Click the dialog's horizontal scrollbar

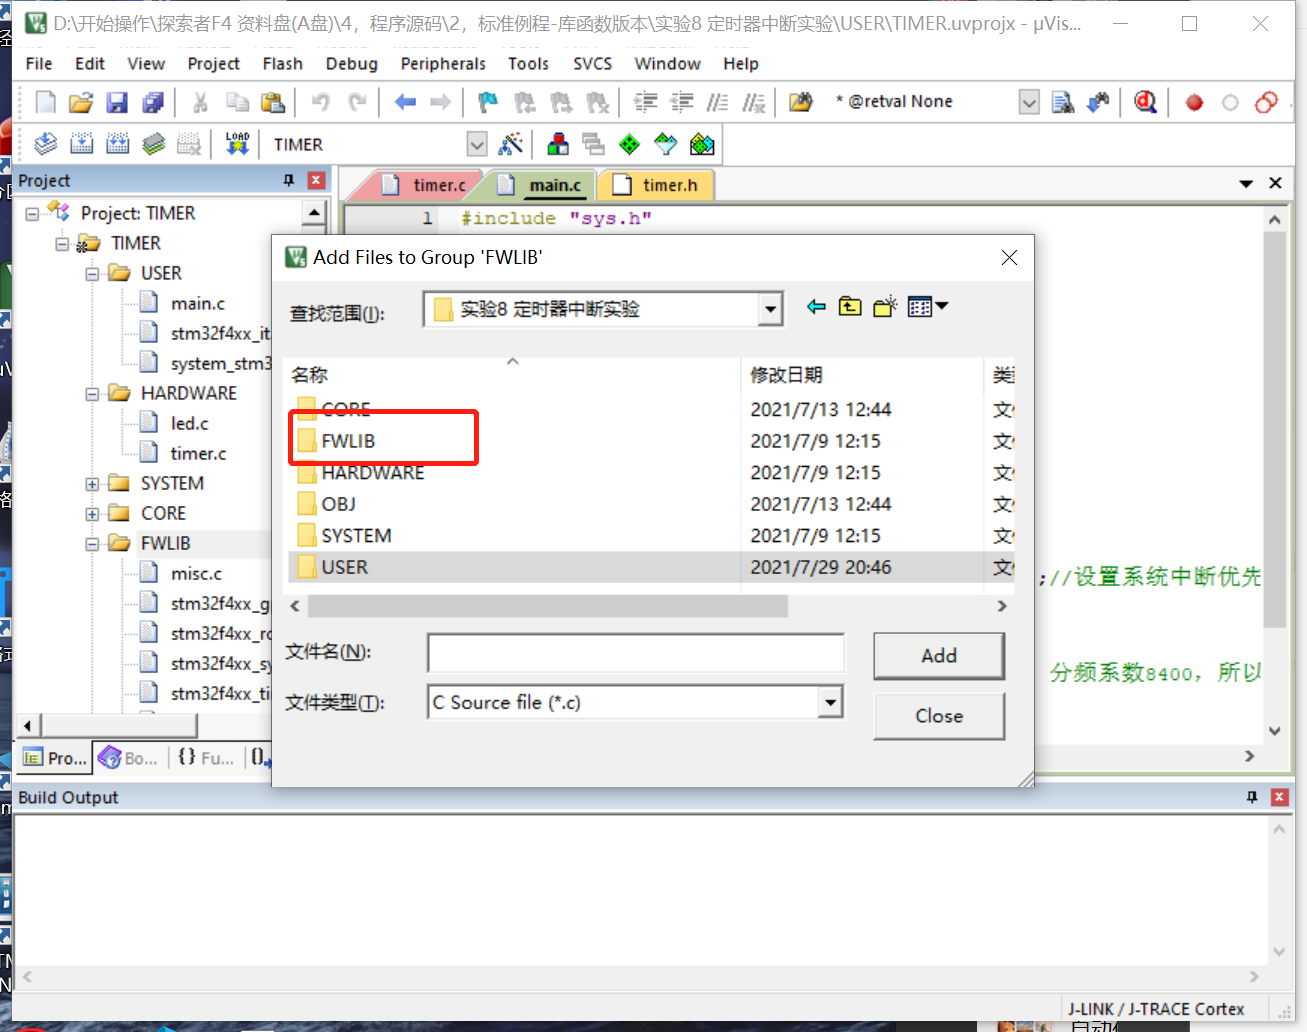[x=548, y=606]
